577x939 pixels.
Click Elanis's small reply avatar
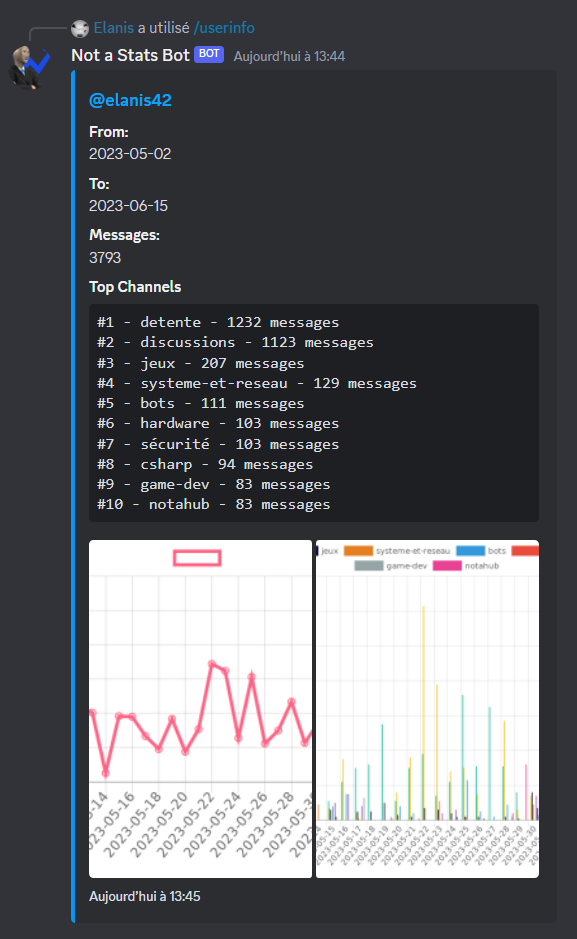click(x=80, y=28)
